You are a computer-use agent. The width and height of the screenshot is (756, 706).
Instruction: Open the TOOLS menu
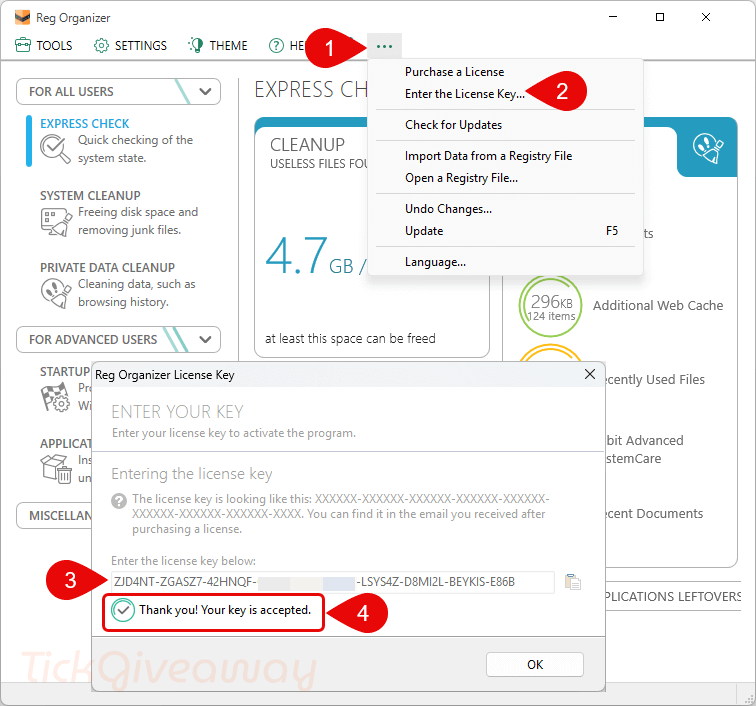point(43,45)
